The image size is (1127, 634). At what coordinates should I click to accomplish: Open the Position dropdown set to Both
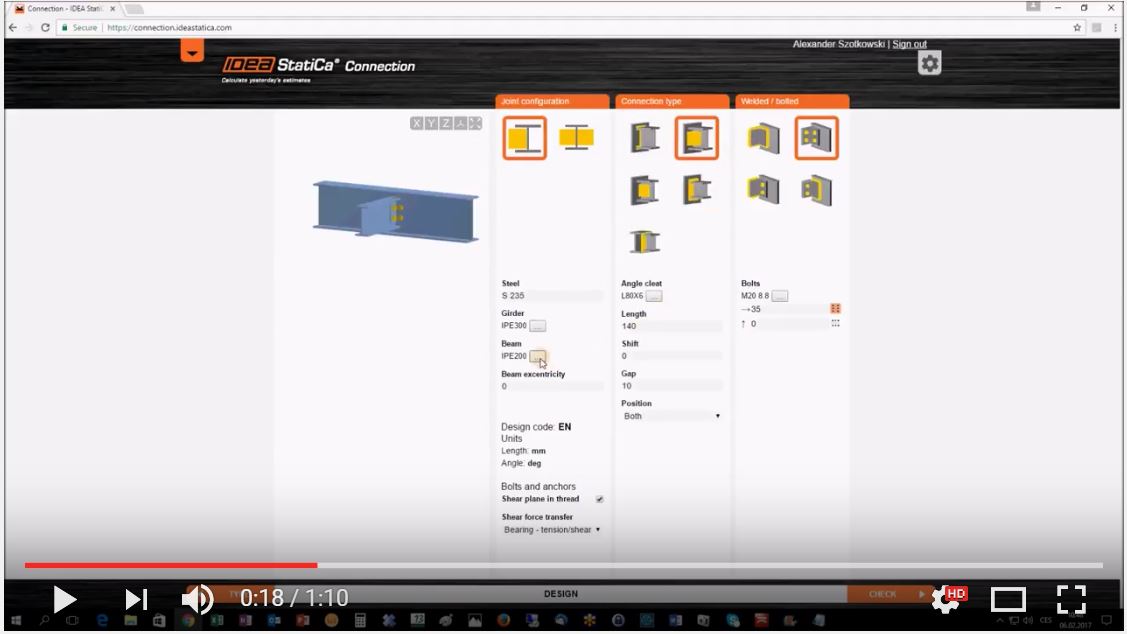click(x=671, y=416)
